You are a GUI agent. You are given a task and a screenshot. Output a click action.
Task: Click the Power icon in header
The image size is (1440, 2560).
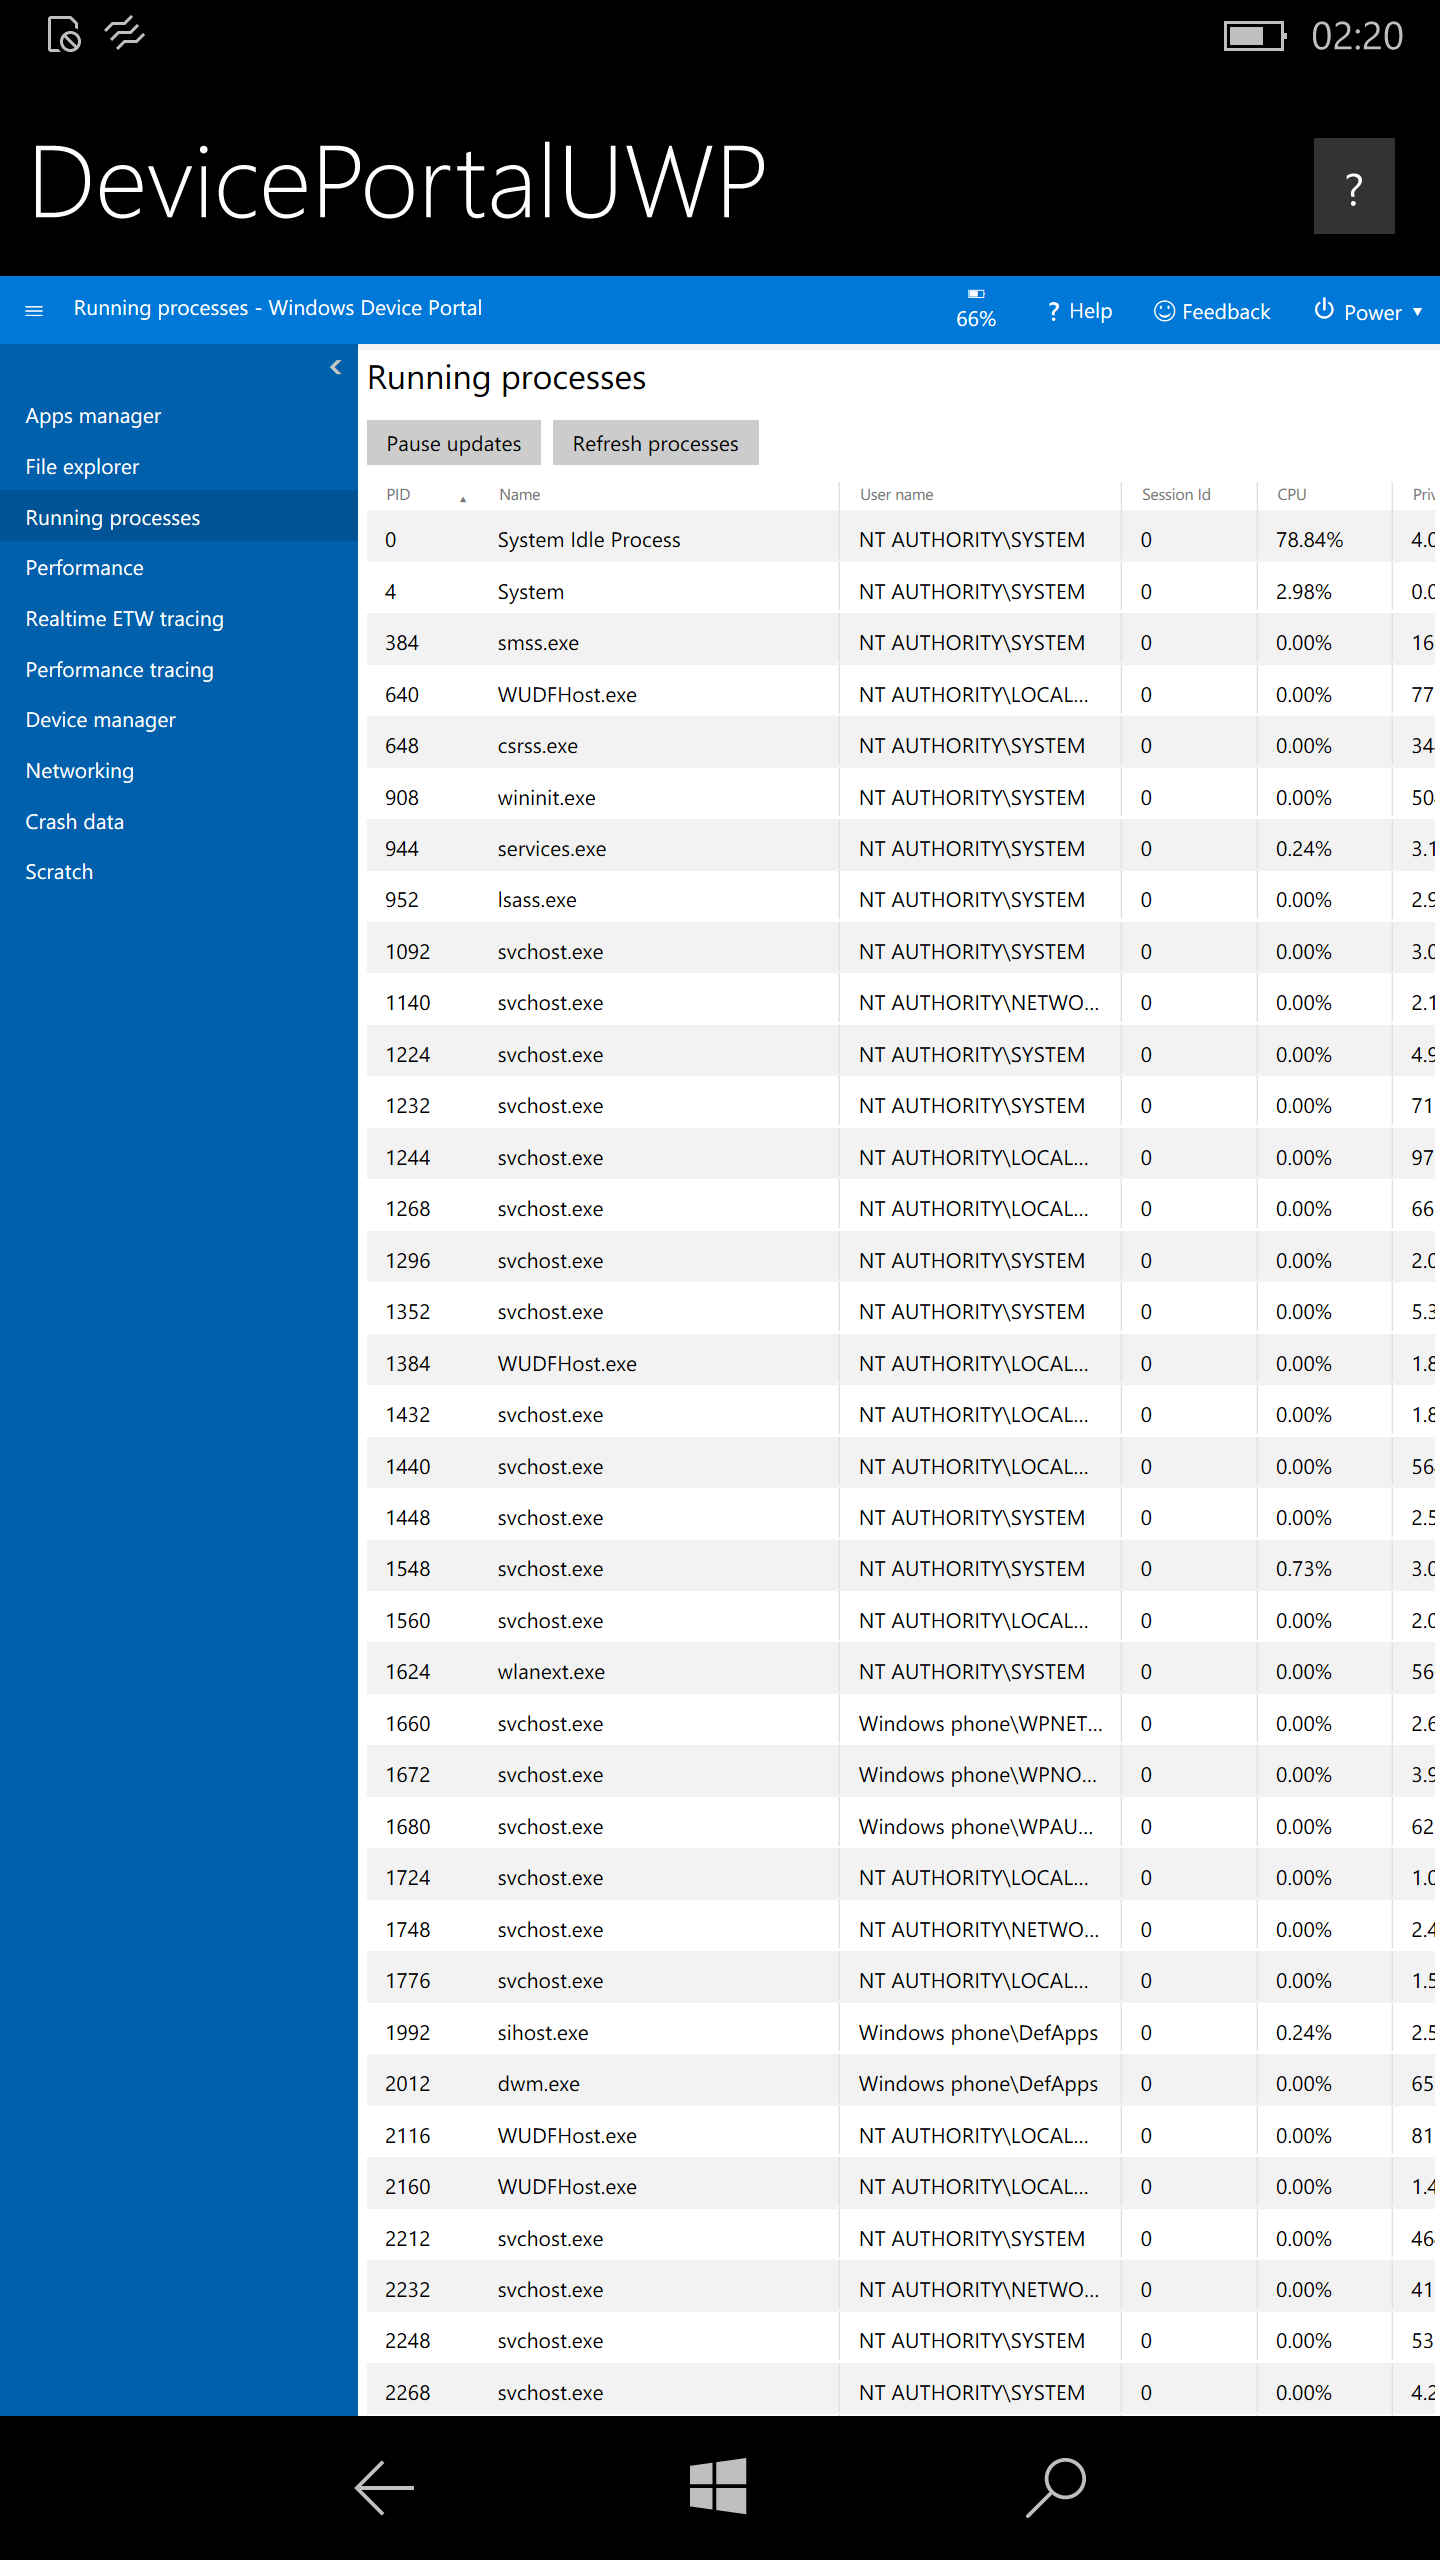point(1324,309)
